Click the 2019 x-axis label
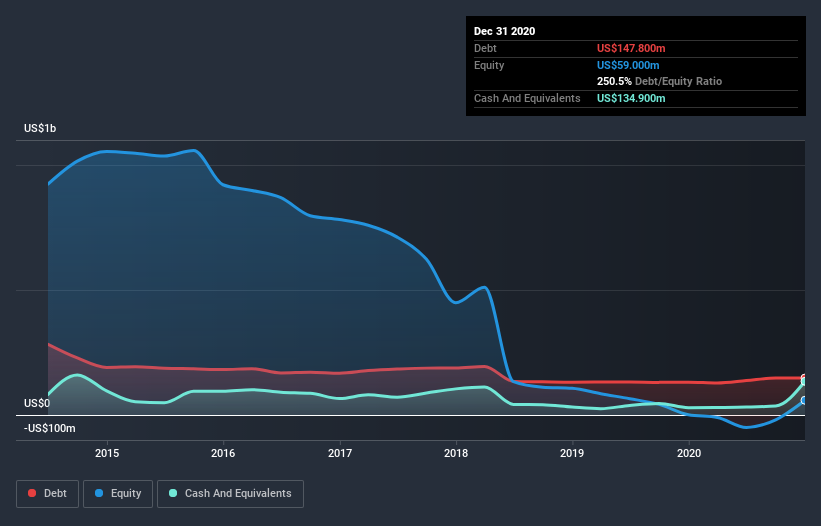Screen dimensions: 821x526 tap(572, 453)
